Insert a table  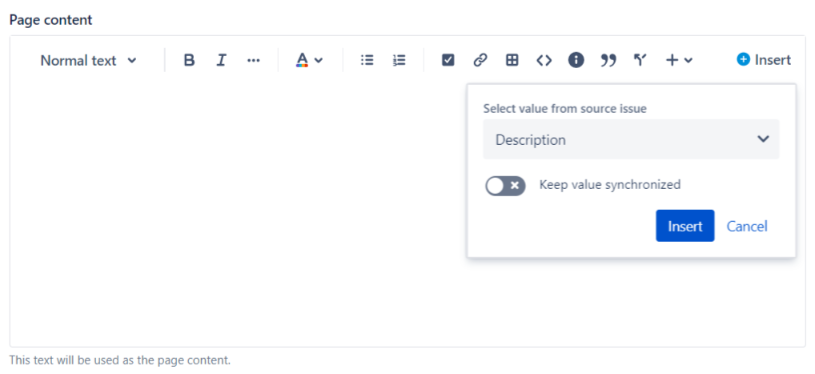tap(512, 60)
